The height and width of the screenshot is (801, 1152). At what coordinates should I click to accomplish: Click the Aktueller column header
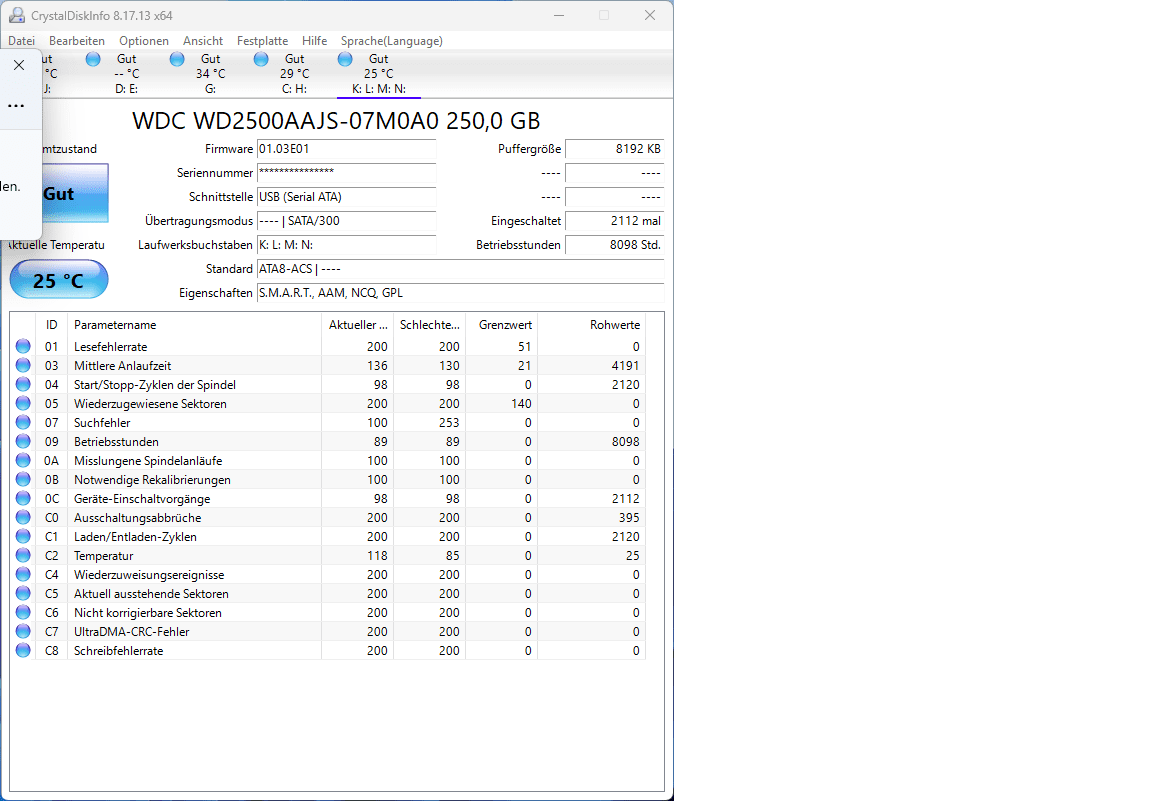[x=357, y=325]
